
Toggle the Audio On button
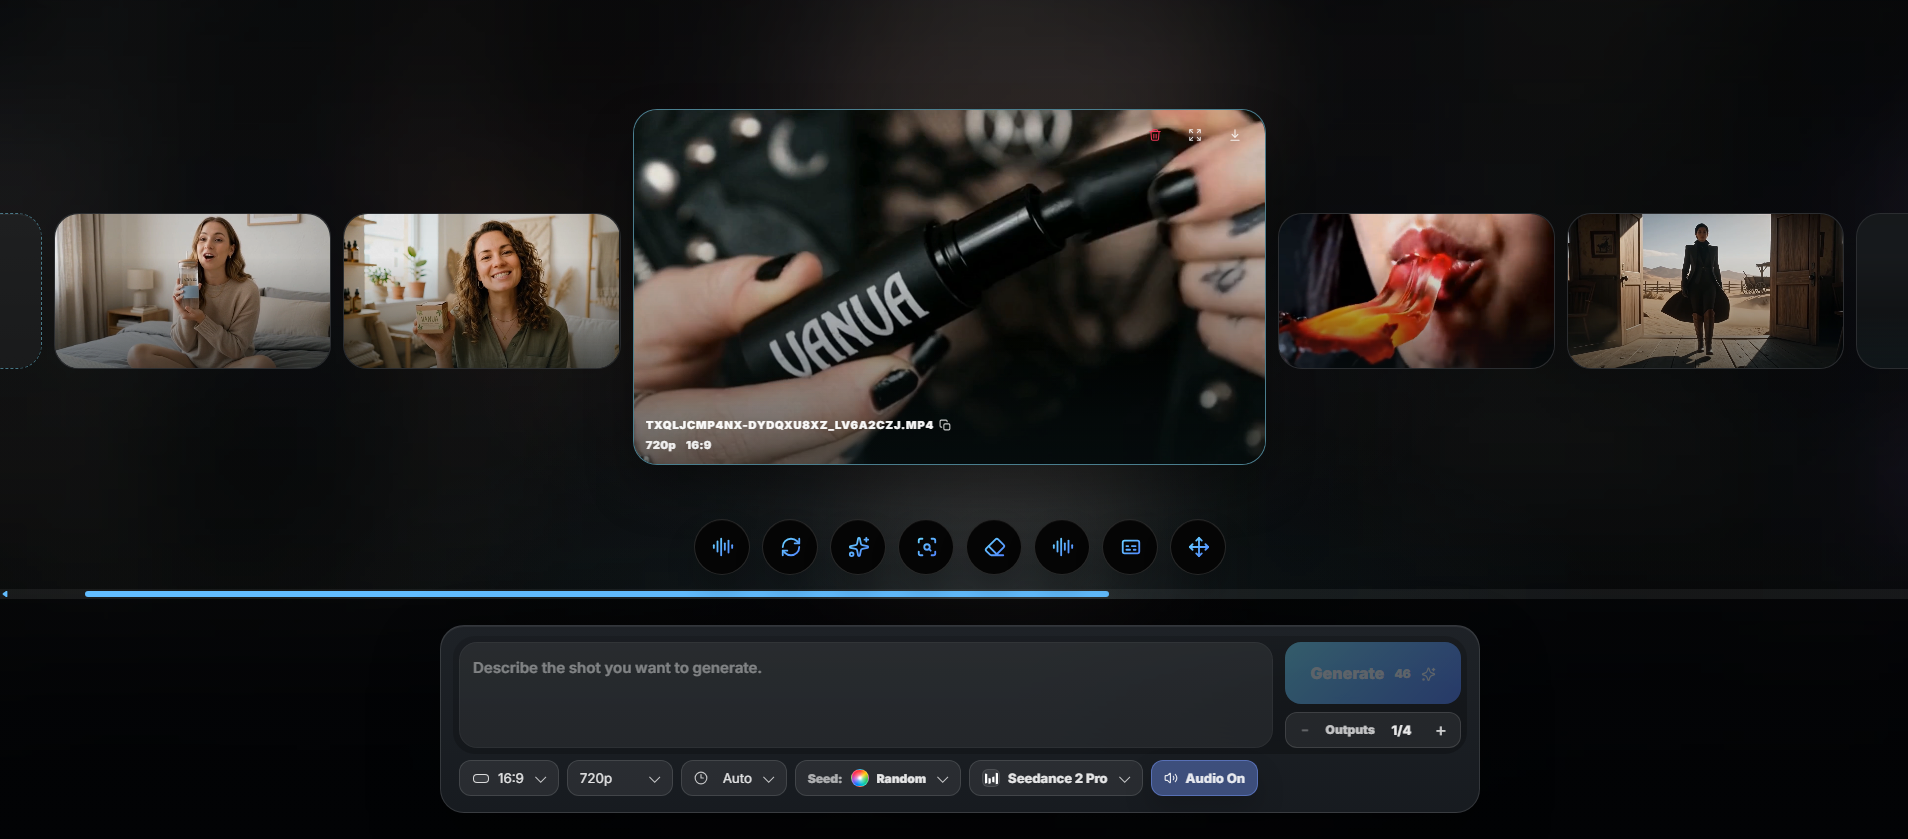(1204, 778)
